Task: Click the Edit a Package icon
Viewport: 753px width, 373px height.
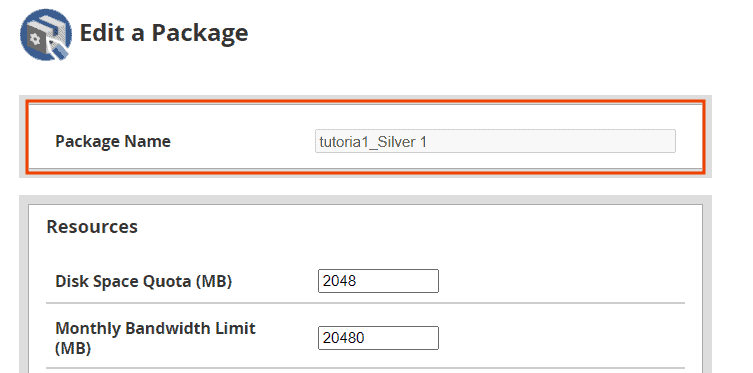Action: click(x=46, y=35)
